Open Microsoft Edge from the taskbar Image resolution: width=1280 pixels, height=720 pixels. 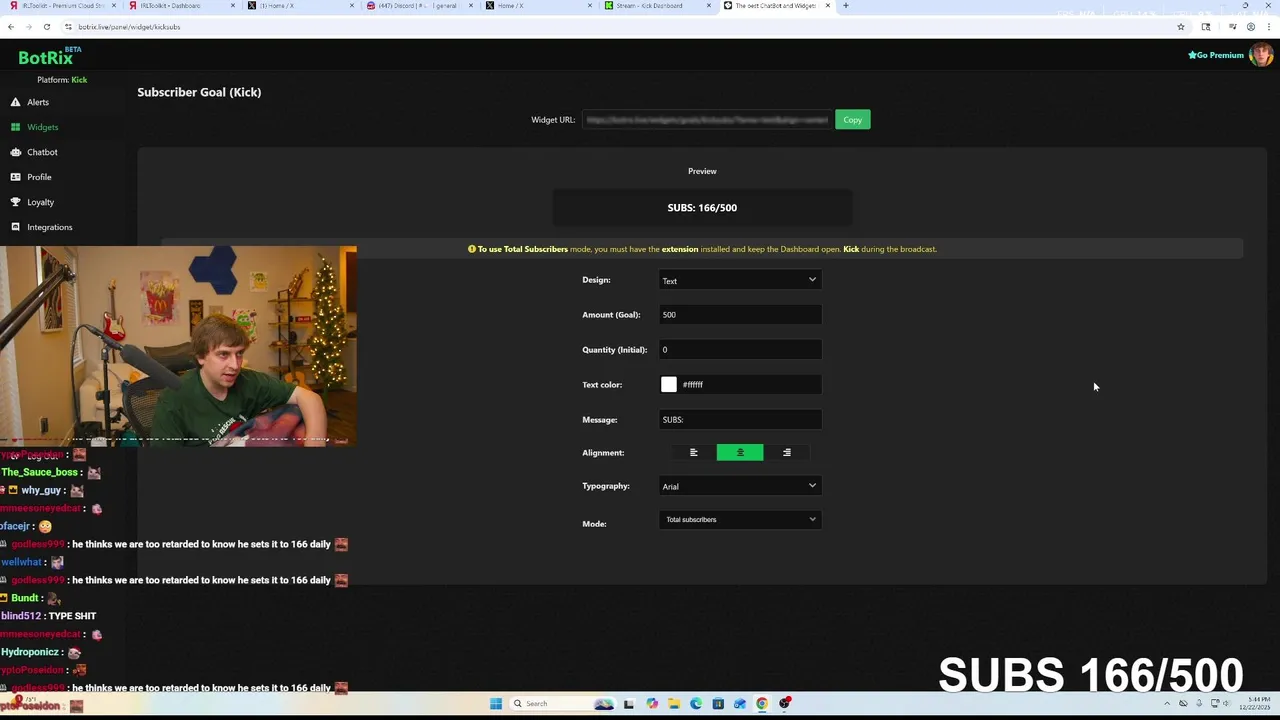pyautogui.click(x=696, y=704)
